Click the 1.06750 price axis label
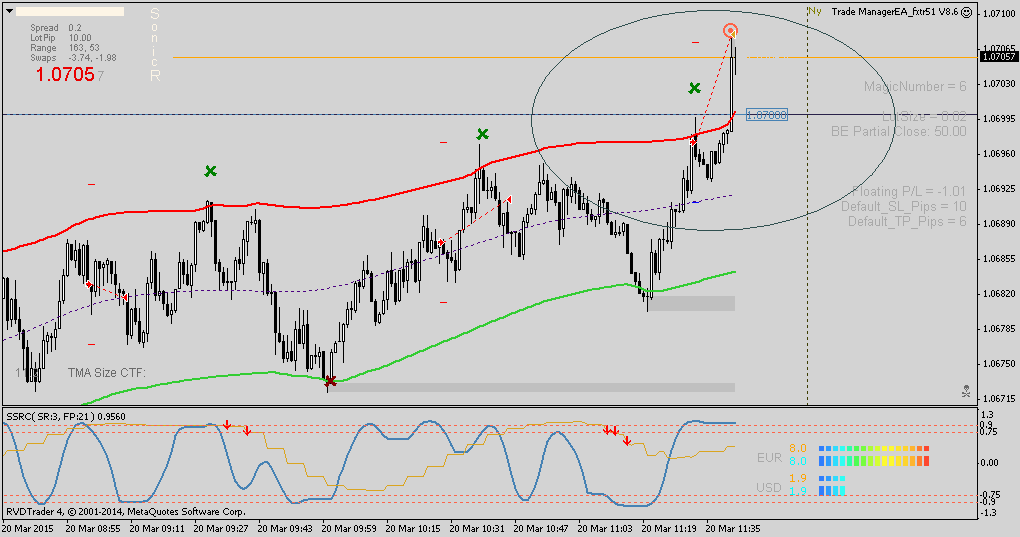The image size is (1020, 537). [x=1000, y=363]
